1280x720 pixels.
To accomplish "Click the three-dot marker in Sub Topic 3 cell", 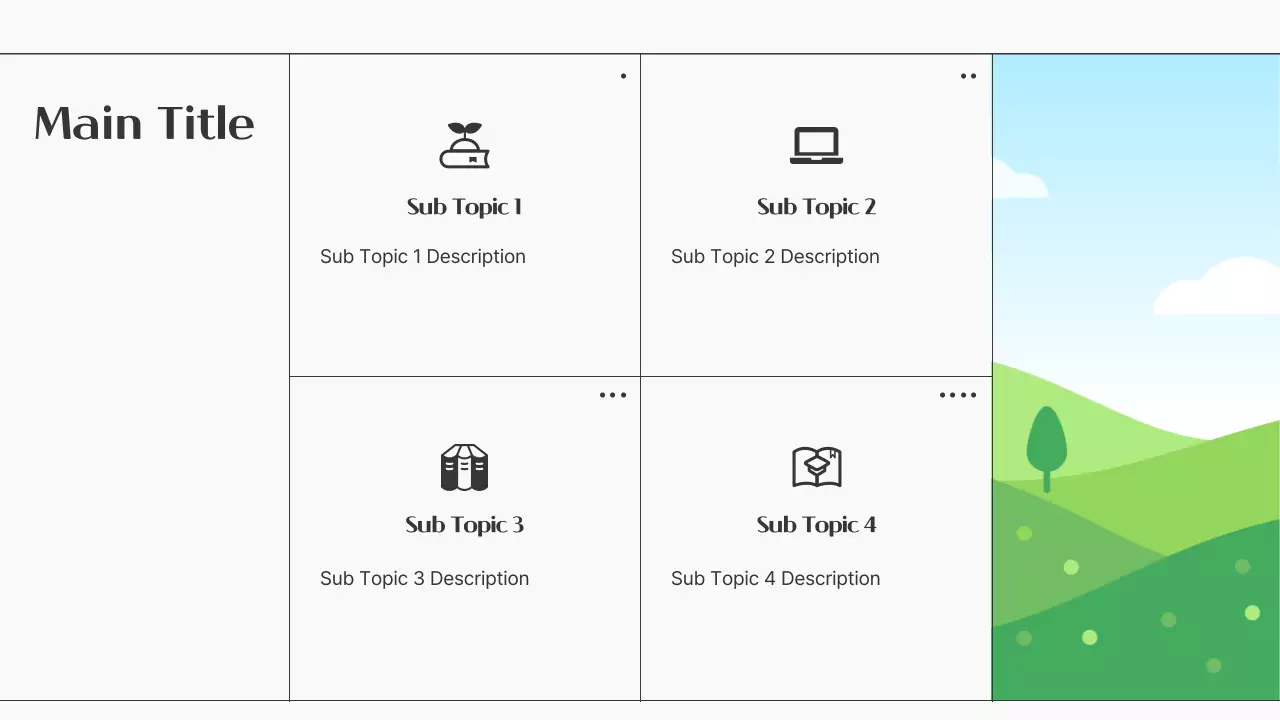I will [613, 395].
